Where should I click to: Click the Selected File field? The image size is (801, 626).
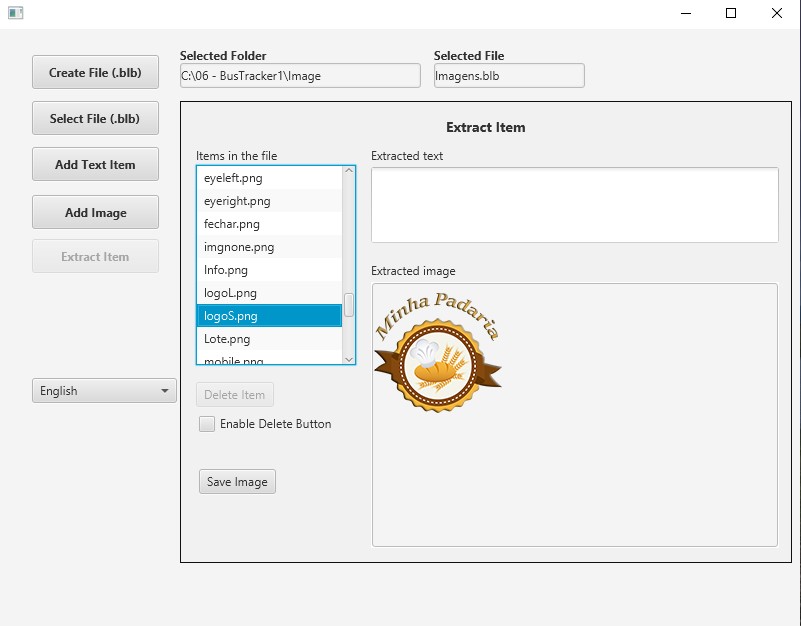click(509, 76)
